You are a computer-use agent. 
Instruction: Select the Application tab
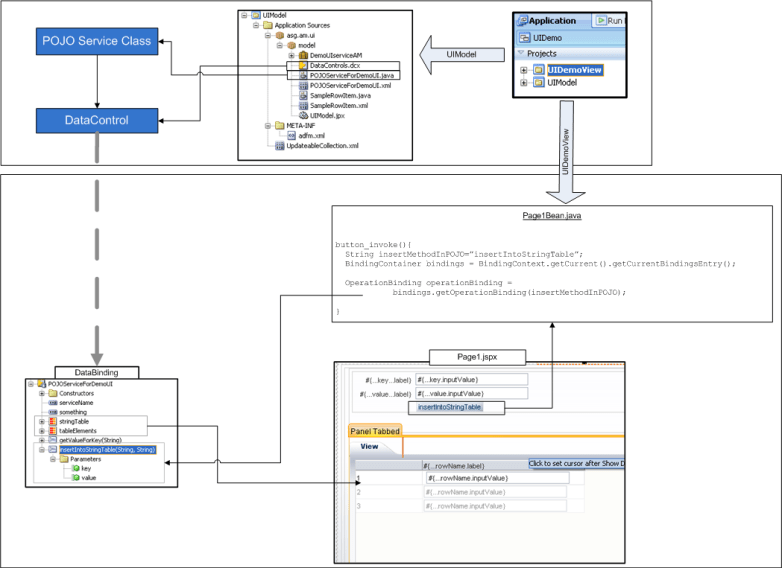[x=552, y=20]
